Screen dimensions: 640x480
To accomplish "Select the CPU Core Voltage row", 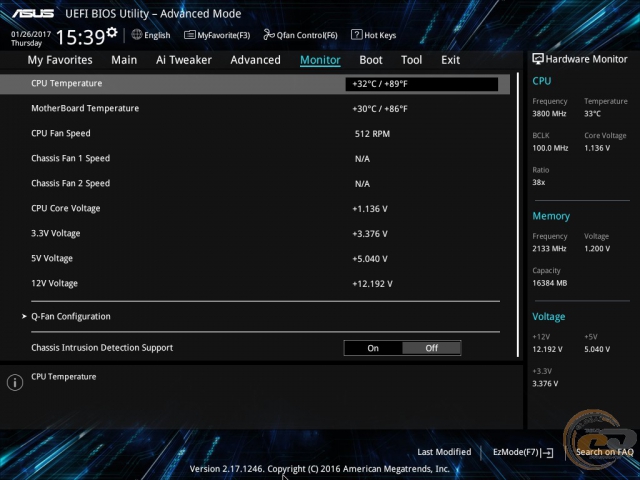I will coord(255,209).
